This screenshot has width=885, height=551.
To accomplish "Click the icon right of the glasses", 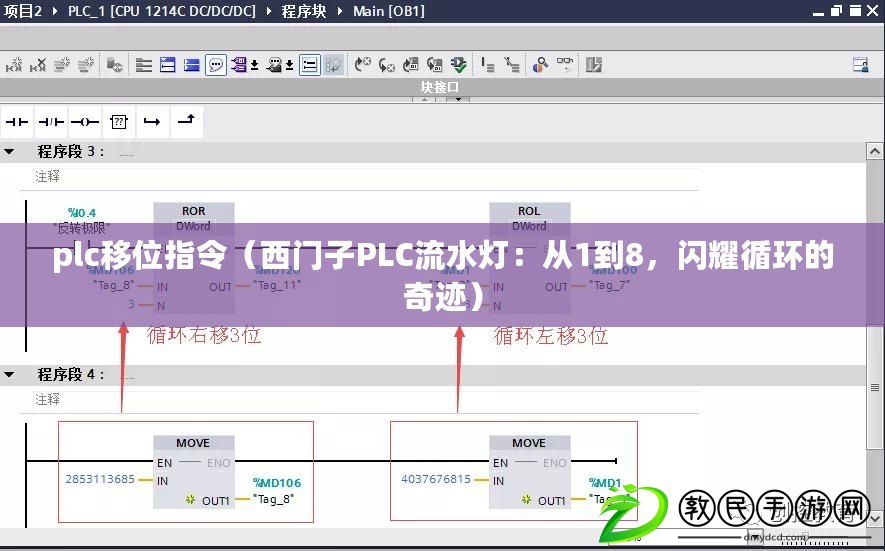I will tap(593, 65).
